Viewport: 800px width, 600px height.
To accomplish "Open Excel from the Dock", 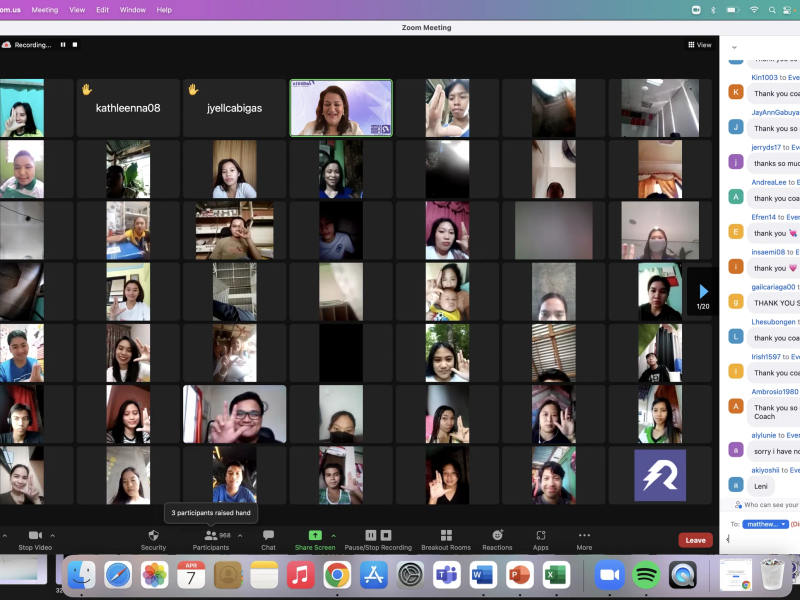I will (556, 574).
